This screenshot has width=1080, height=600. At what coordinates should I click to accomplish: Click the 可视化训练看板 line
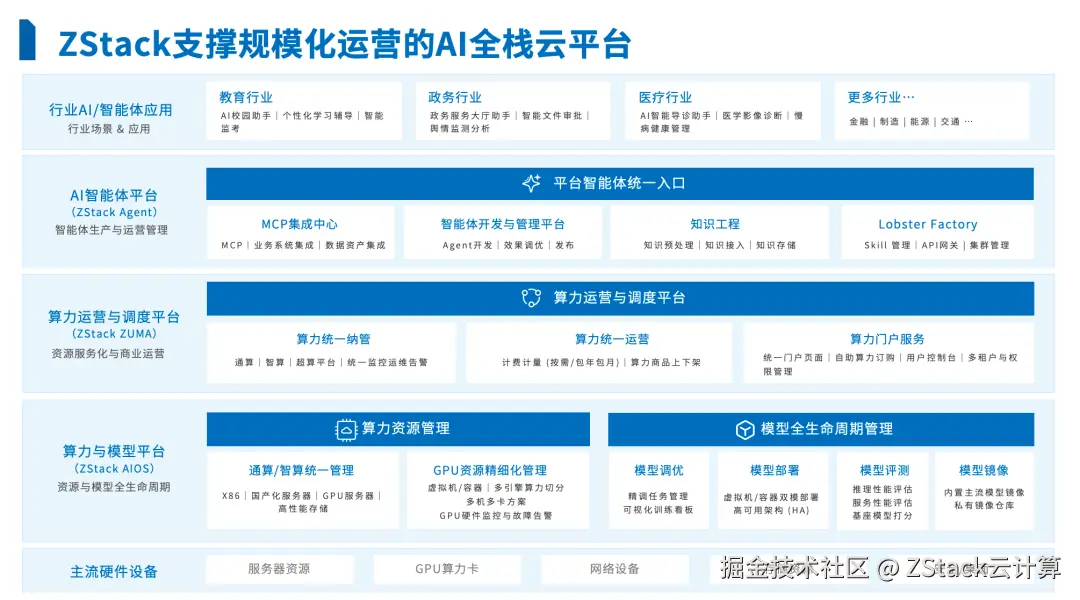[x=658, y=510]
